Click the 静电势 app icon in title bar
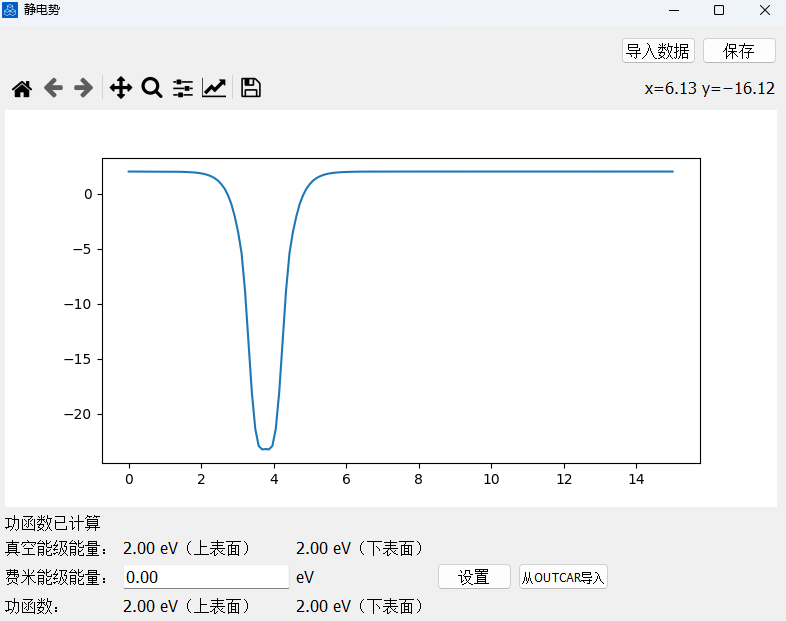 click(11, 10)
